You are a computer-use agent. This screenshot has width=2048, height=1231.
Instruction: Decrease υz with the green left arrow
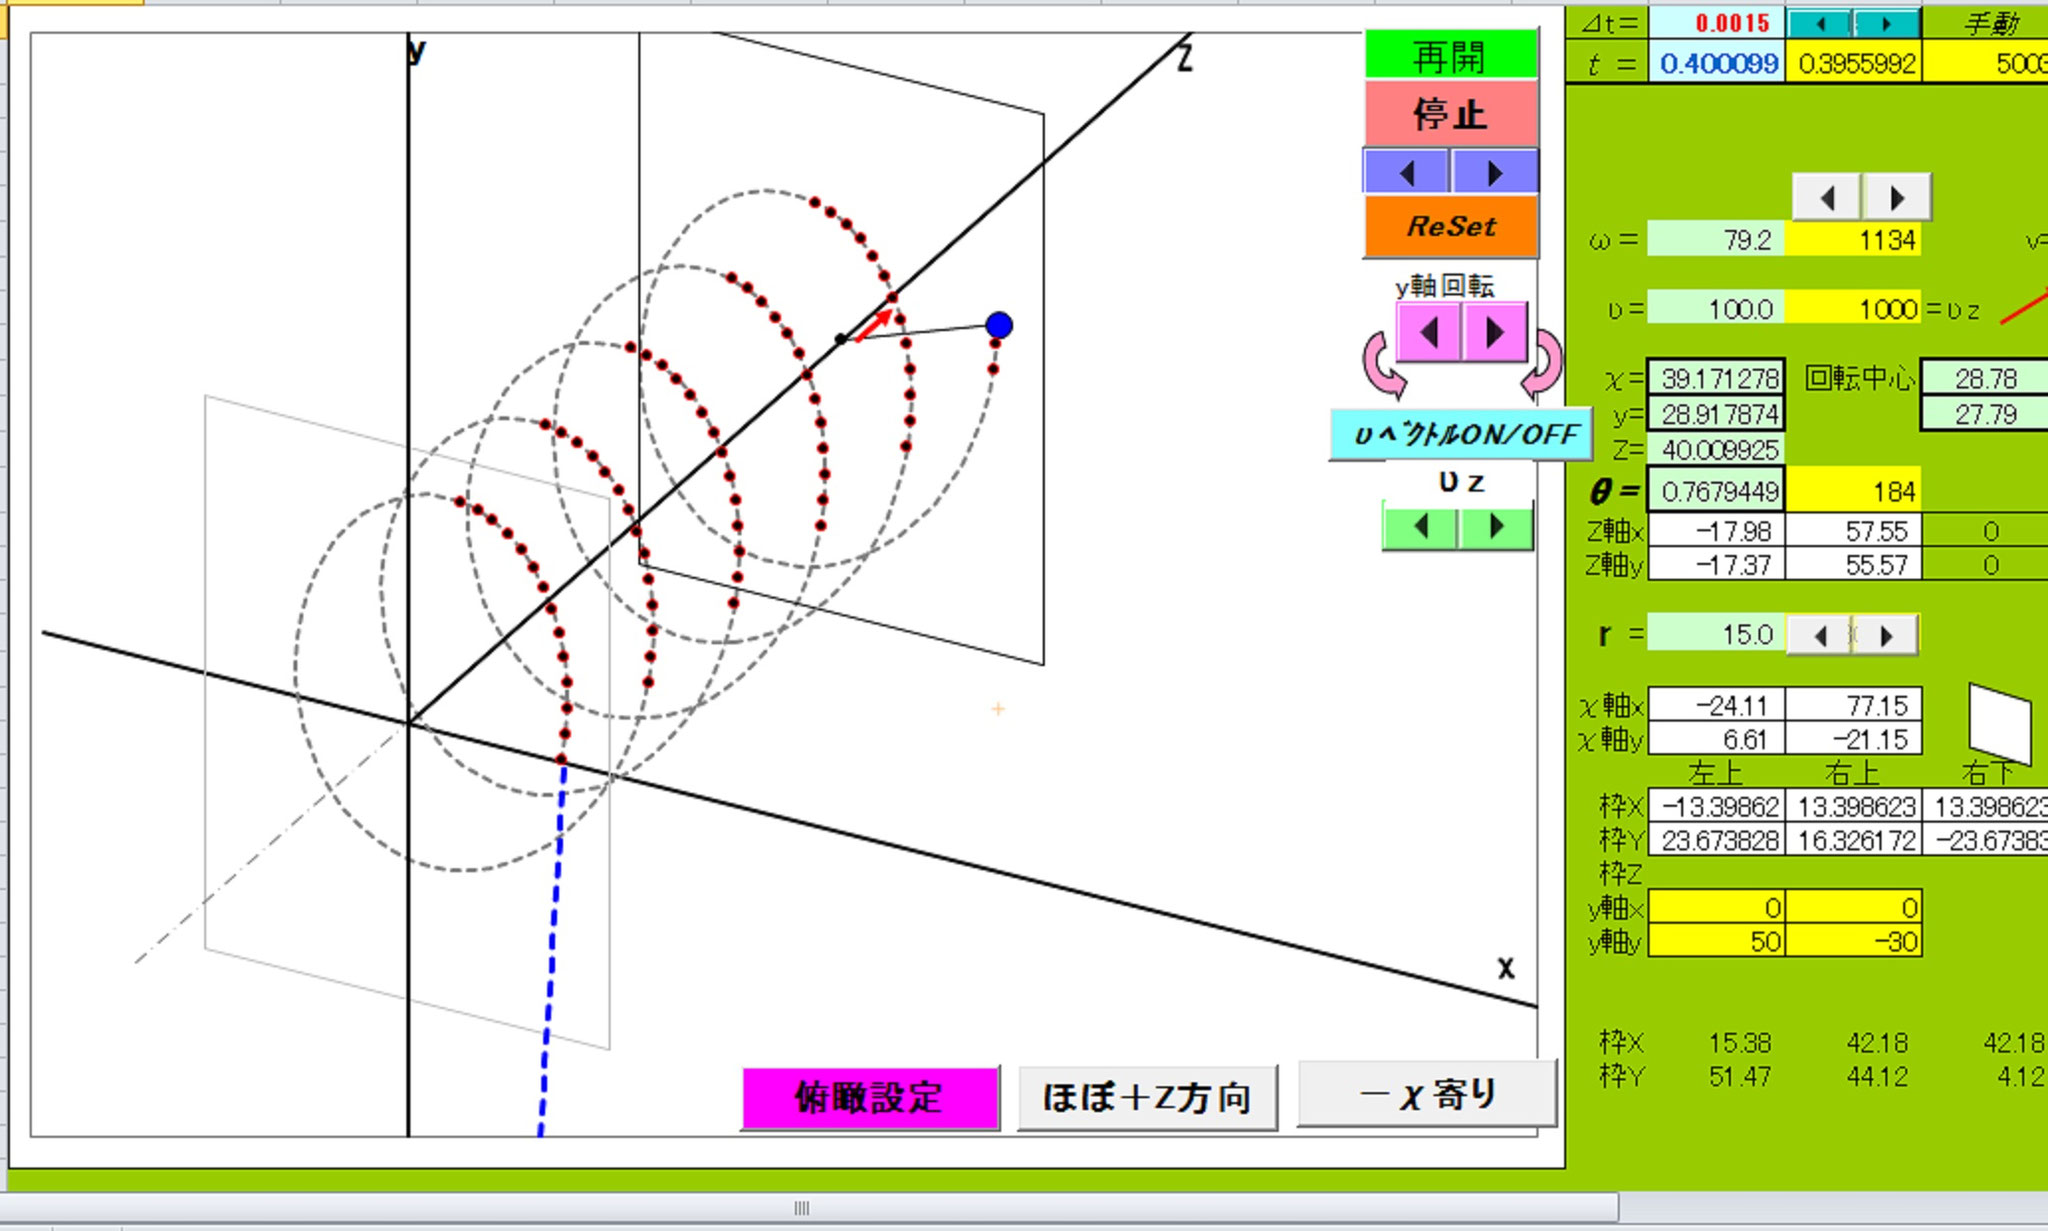(1420, 527)
